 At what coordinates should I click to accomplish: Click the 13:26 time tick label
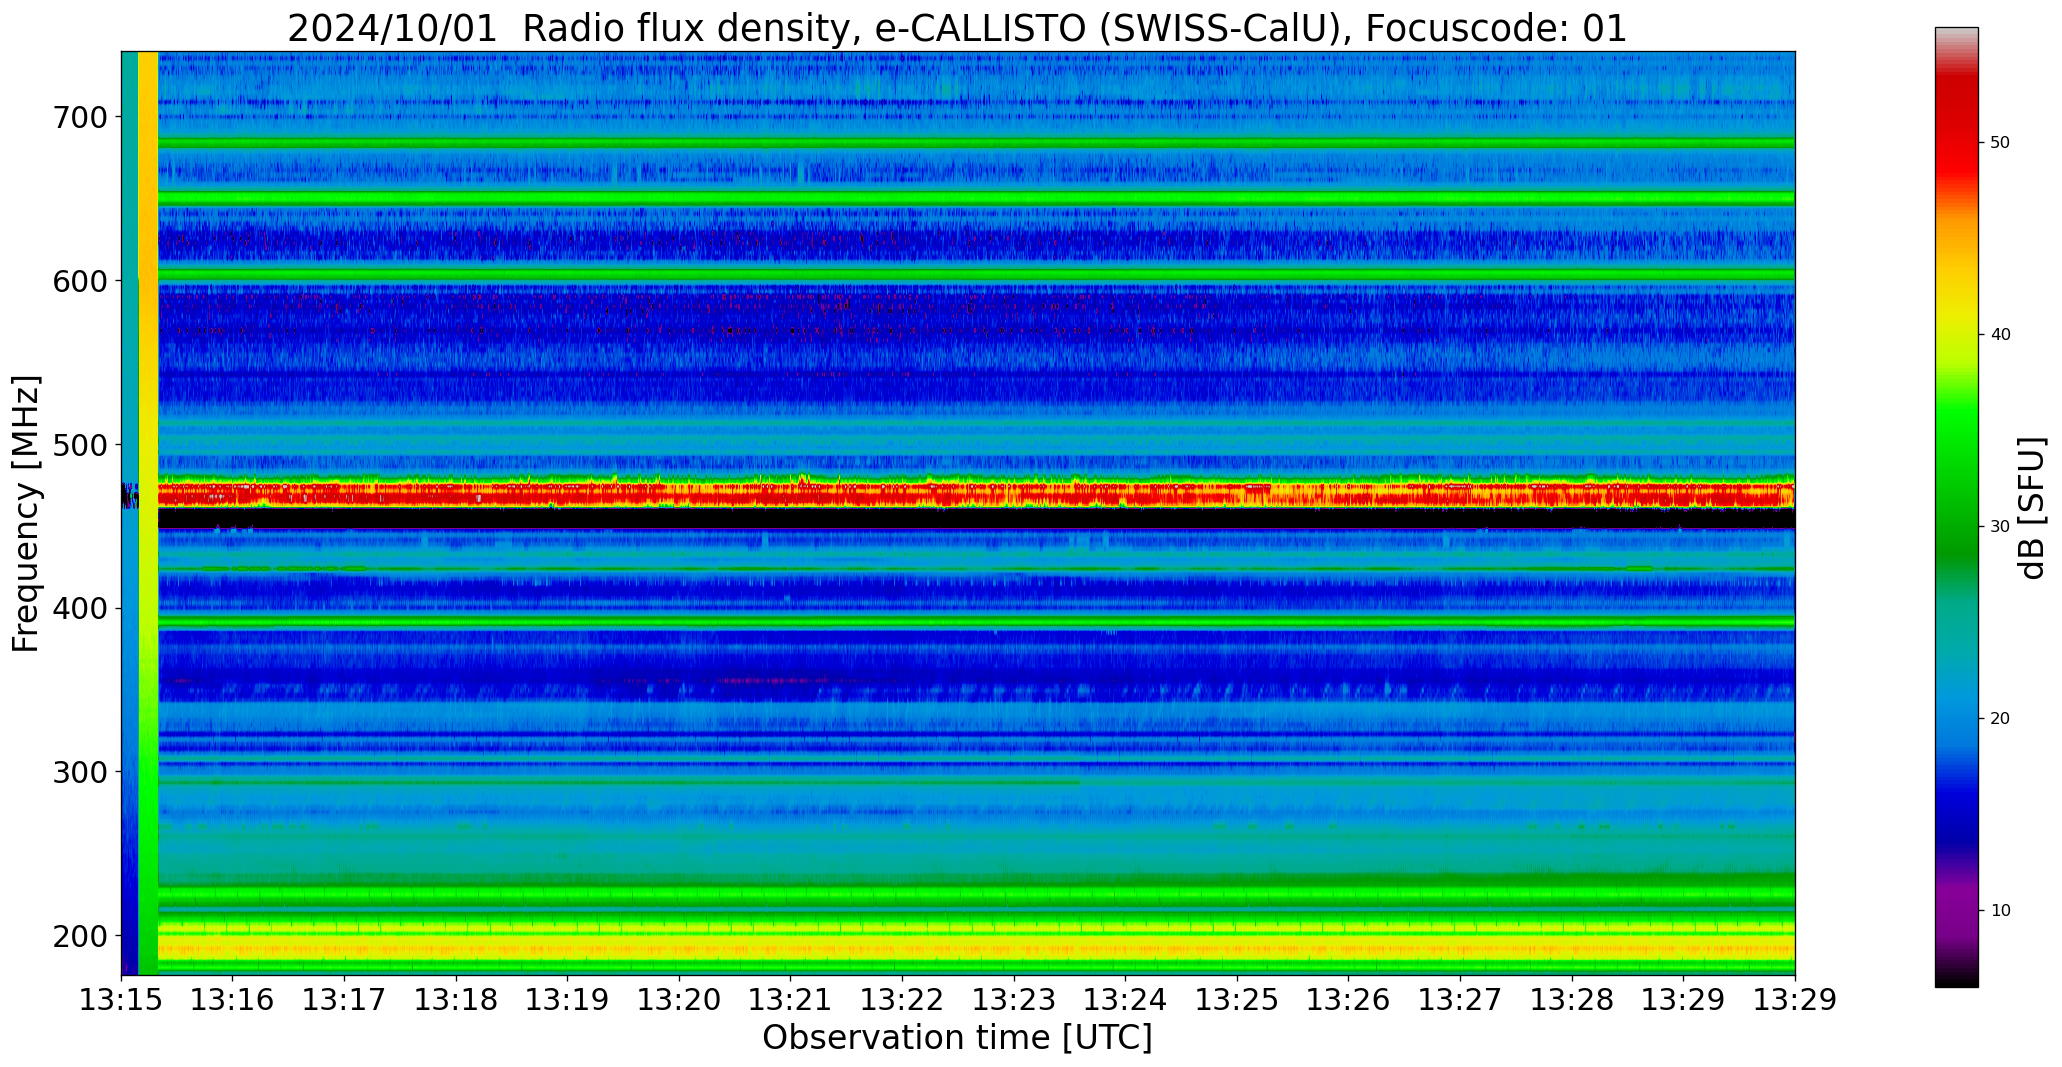[x=1349, y=1000]
